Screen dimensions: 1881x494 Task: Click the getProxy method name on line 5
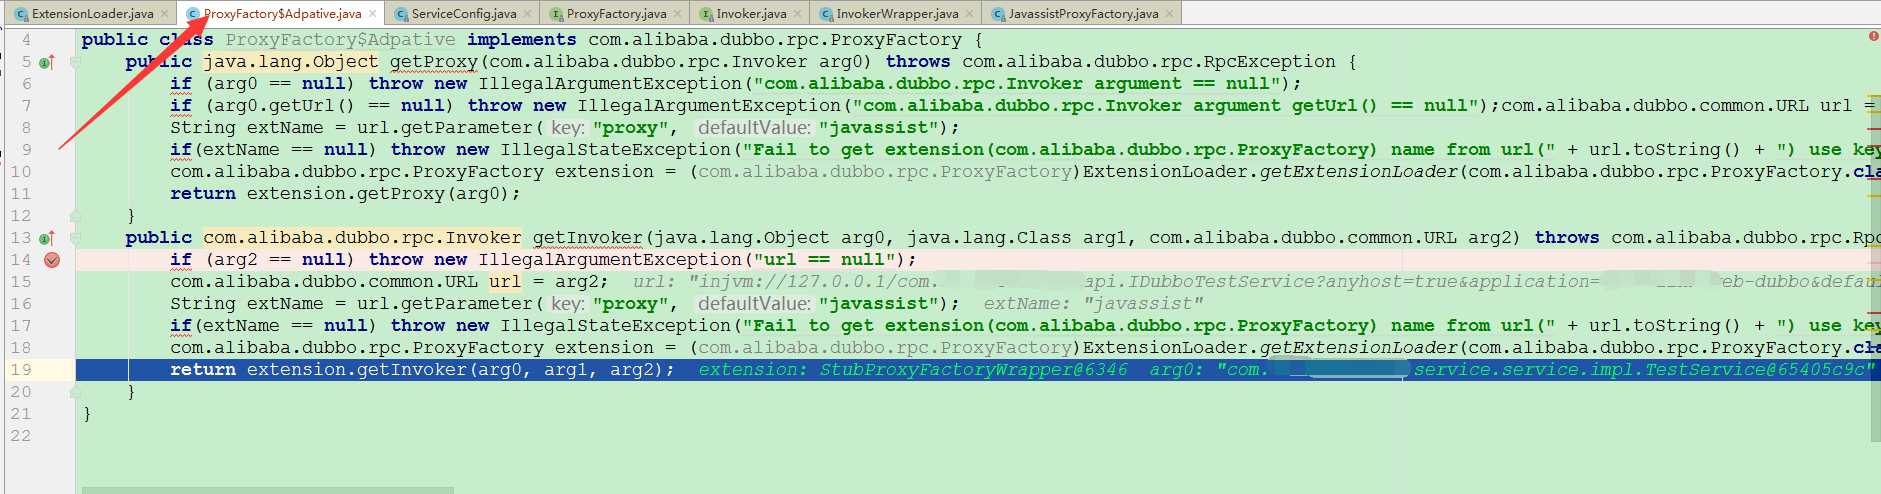pos(433,62)
